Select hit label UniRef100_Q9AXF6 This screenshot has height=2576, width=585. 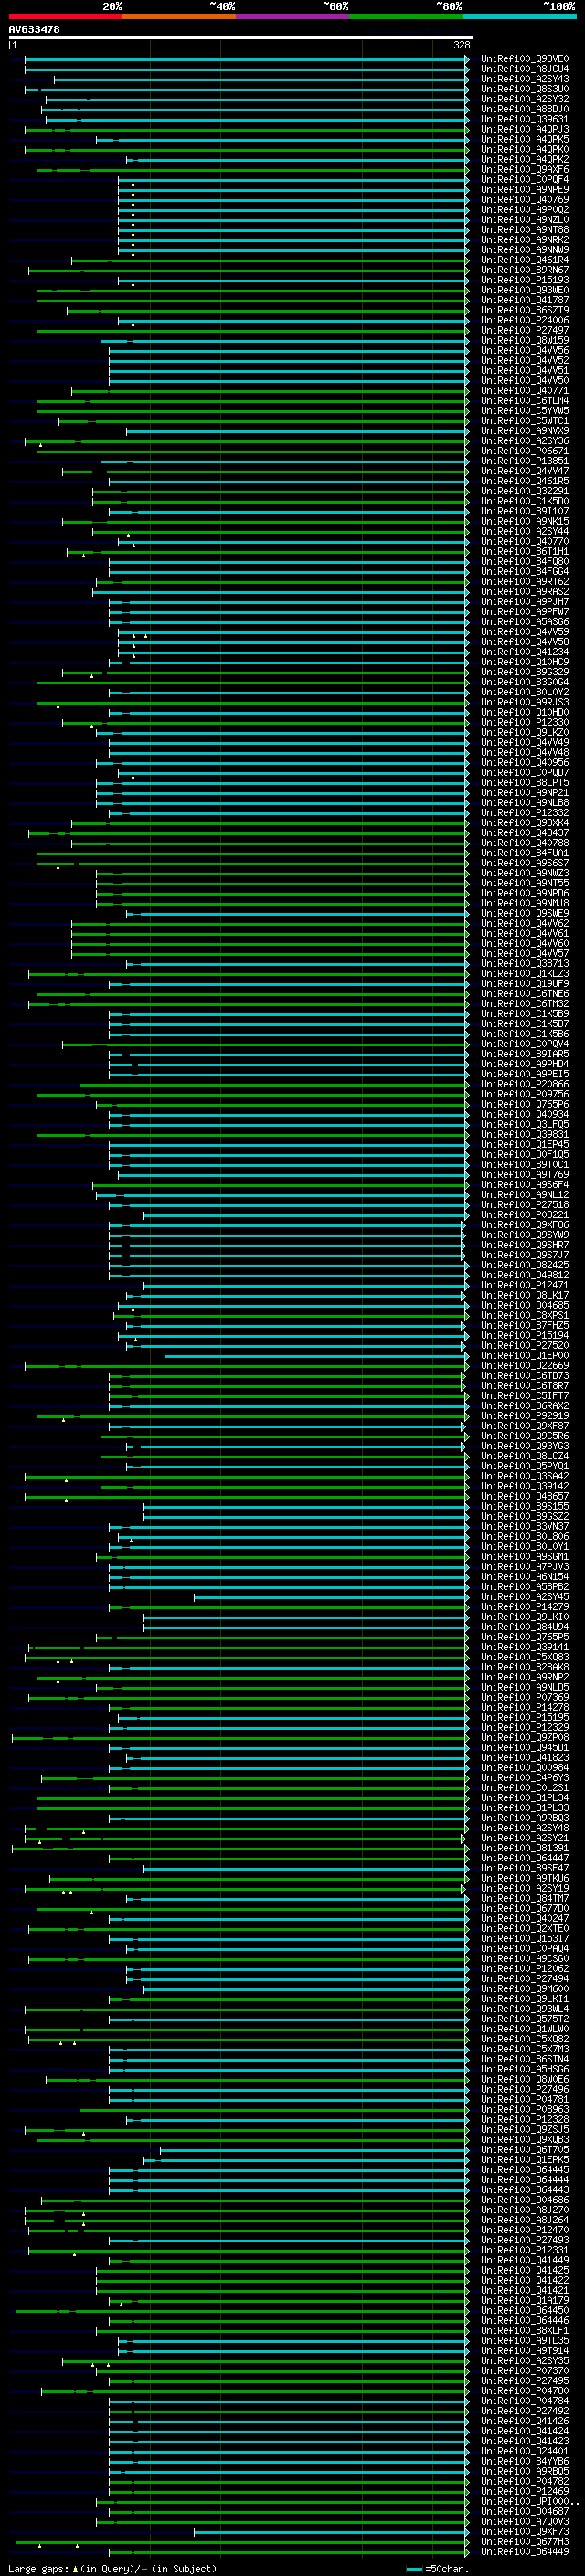[x=525, y=170]
